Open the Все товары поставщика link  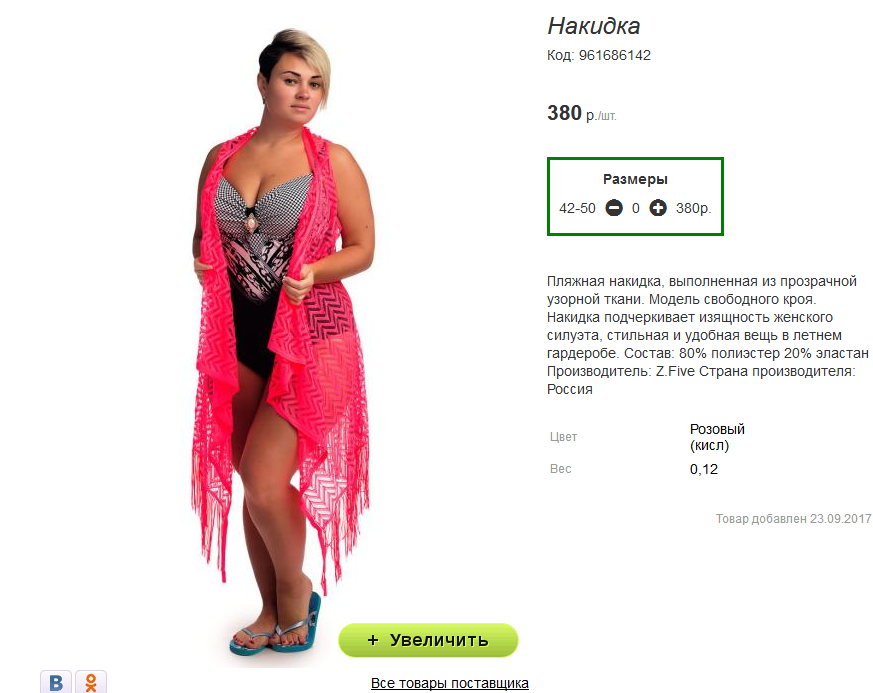450,683
